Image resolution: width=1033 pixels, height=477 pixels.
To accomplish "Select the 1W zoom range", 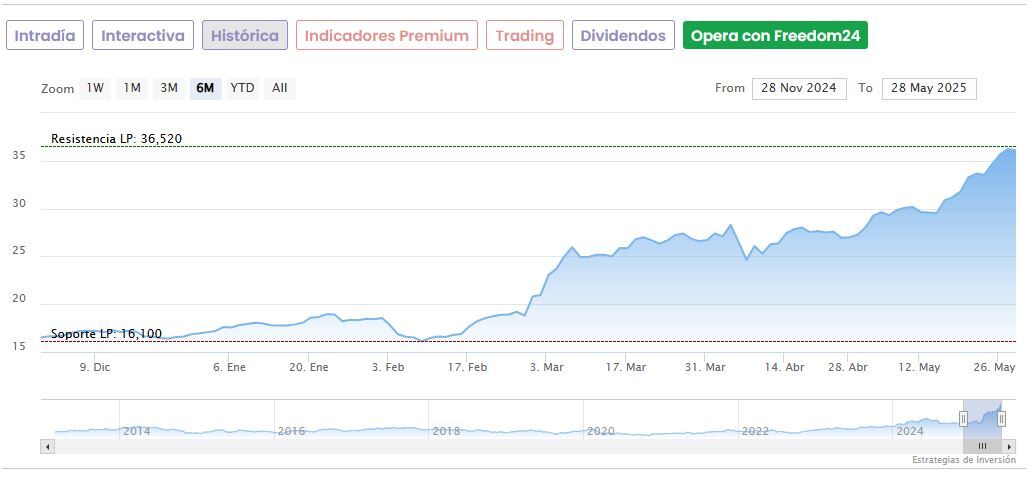I will pyautogui.click(x=95, y=88).
